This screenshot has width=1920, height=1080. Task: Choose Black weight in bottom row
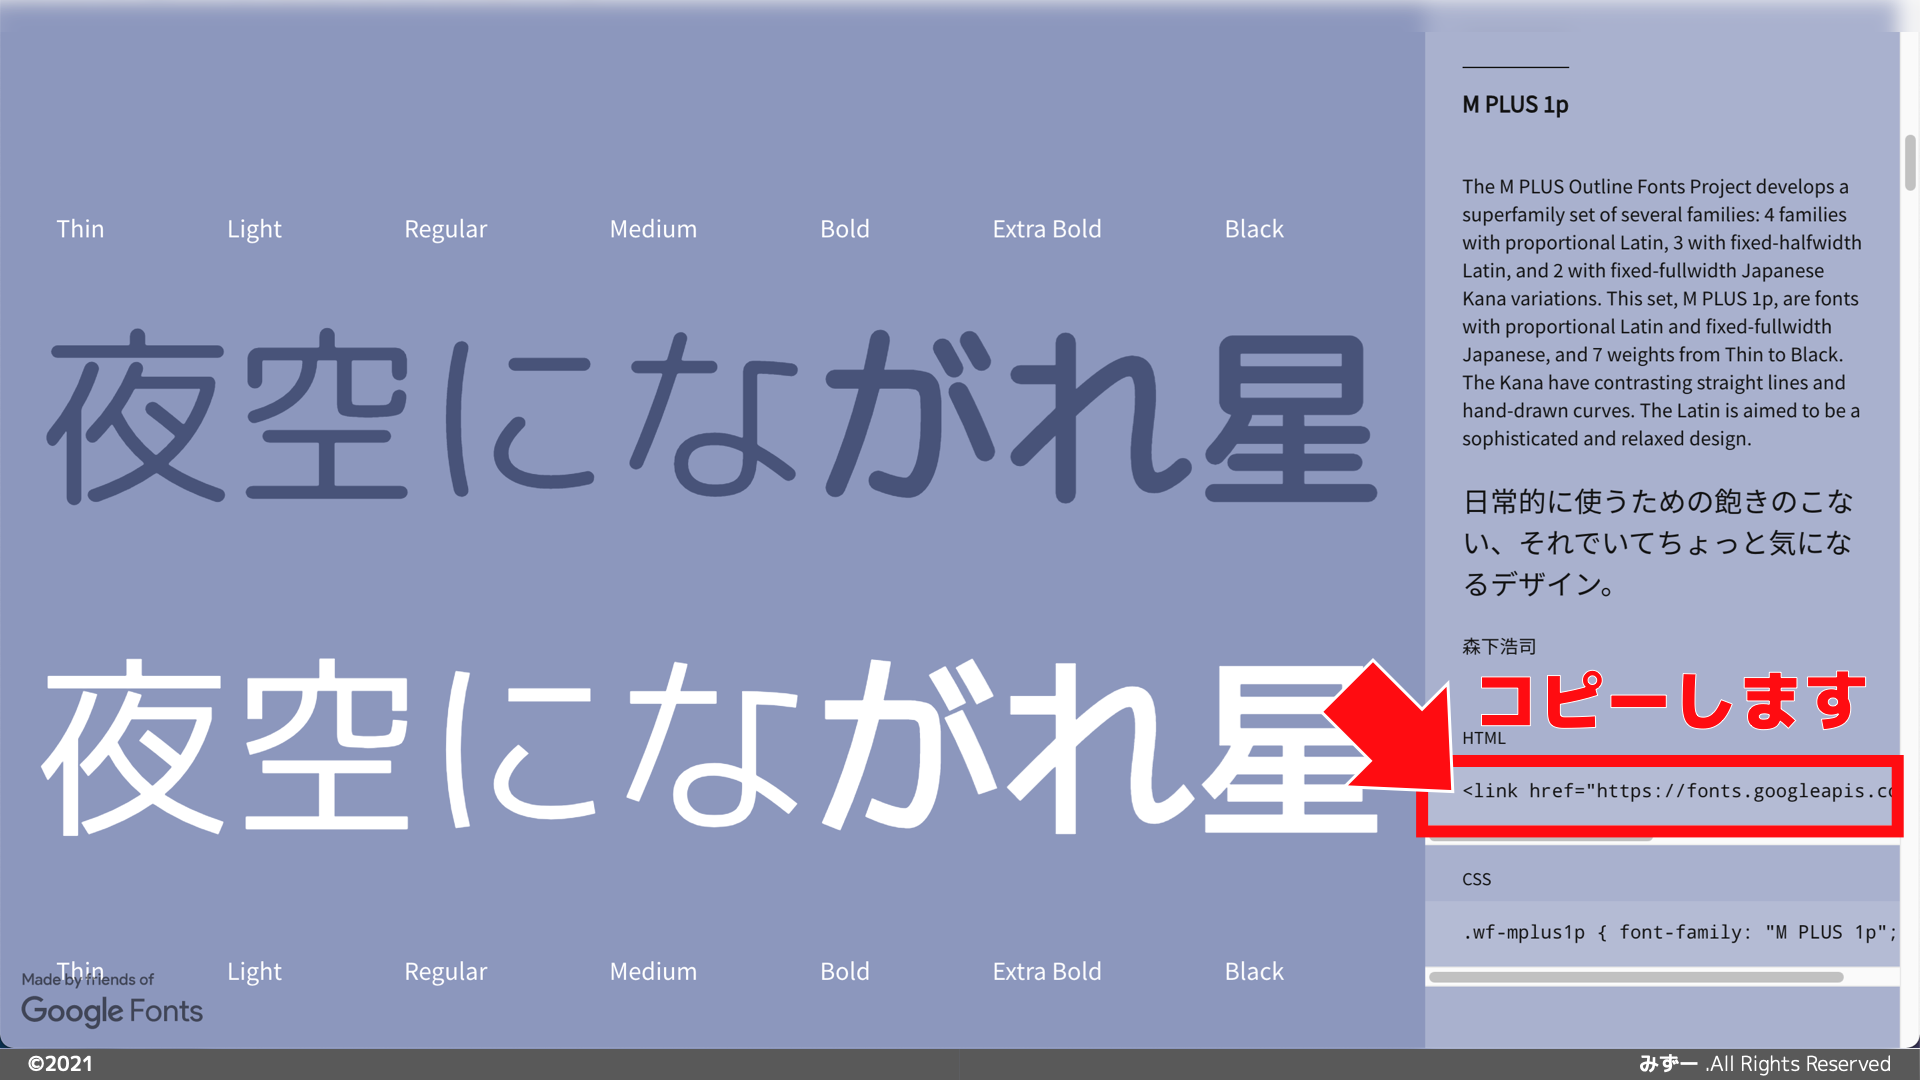(x=1254, y=971)
